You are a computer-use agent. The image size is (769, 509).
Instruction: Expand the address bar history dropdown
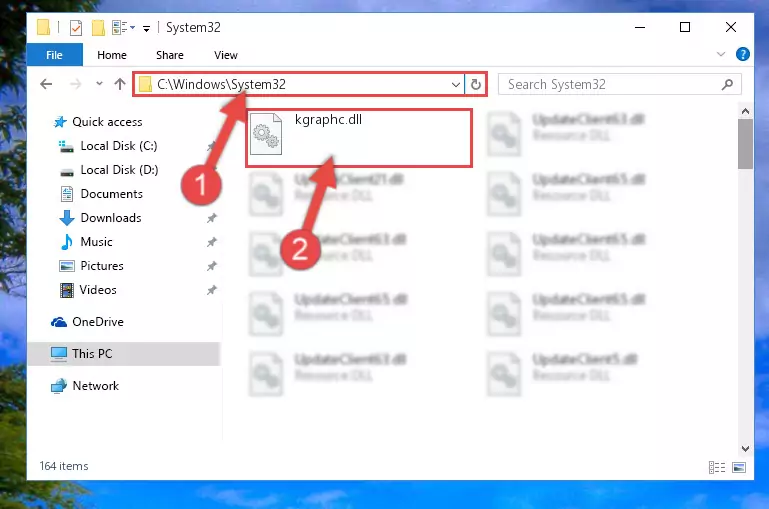pos(456,84)
